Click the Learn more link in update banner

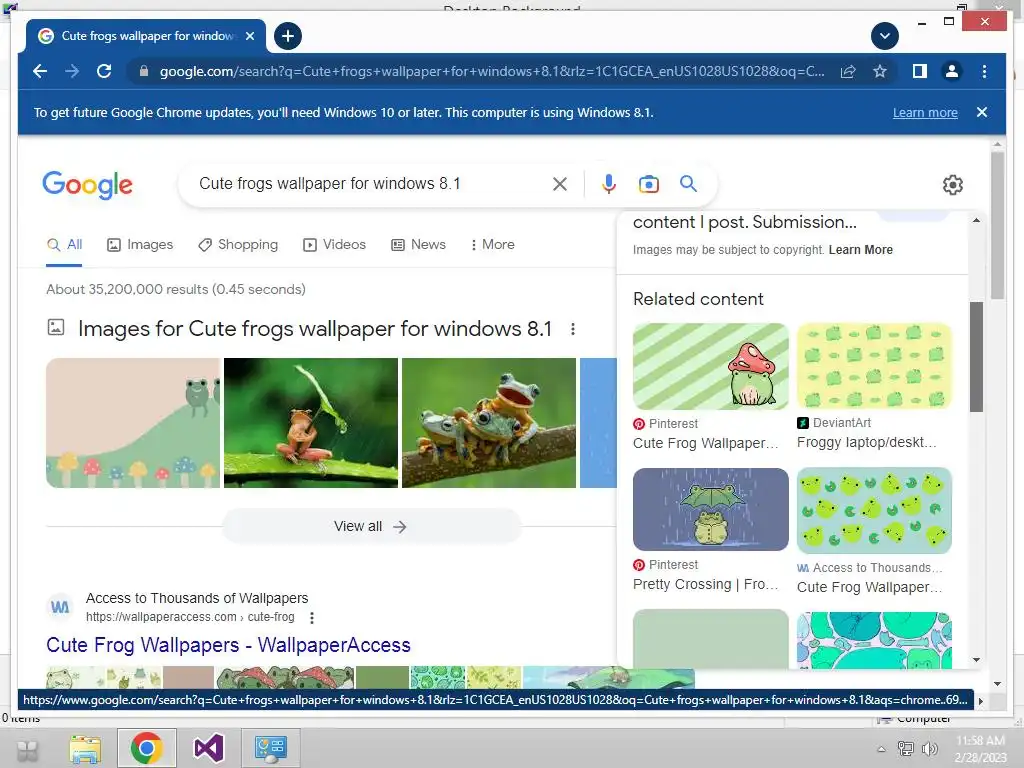click(x=925, y=112)
